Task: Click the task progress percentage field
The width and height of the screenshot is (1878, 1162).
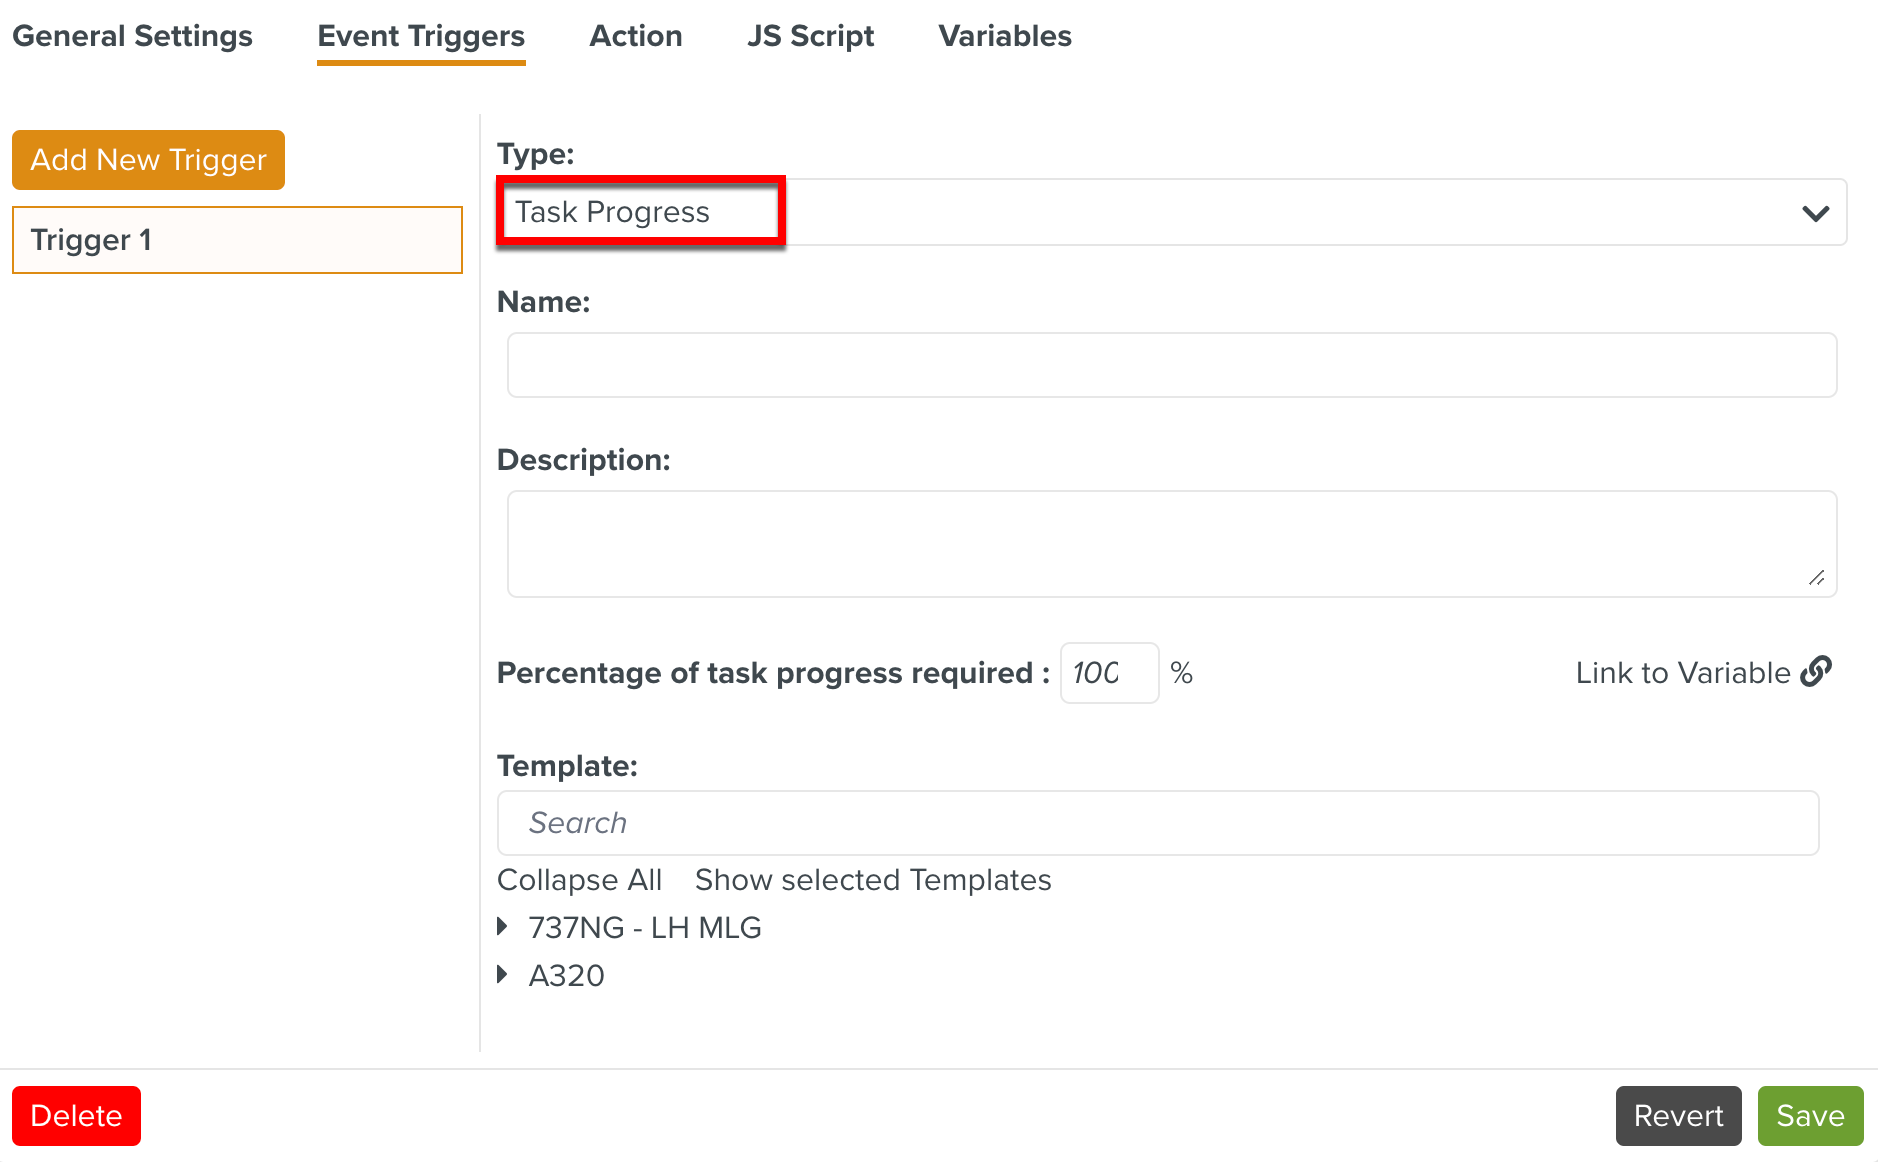Action: click(1109, 672)
